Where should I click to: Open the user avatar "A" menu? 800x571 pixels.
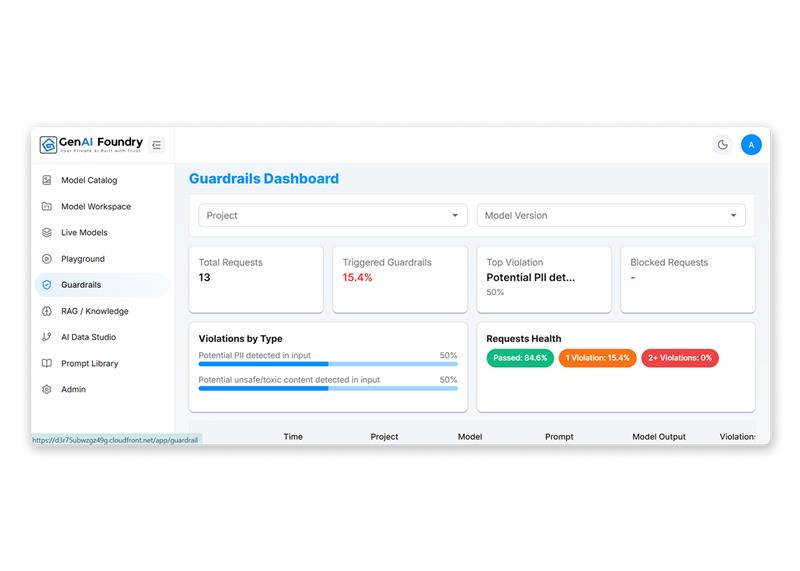click(x=751, y=145)
